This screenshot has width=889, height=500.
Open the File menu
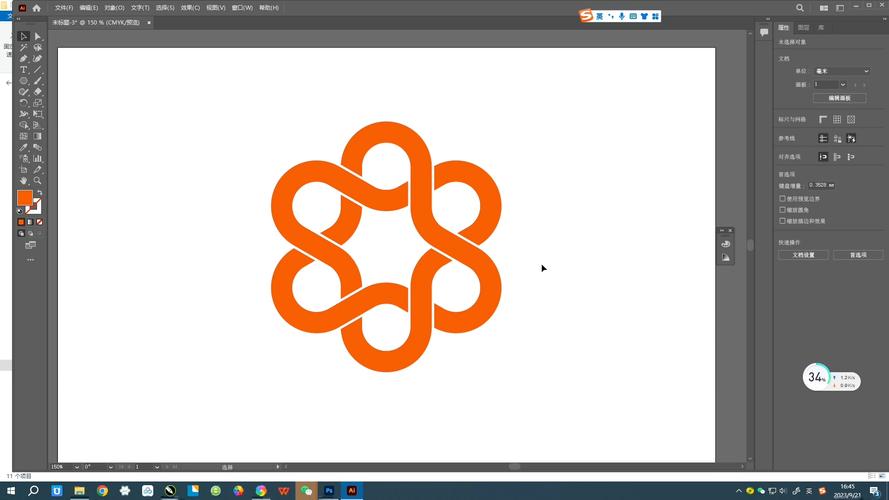point(64,8)
